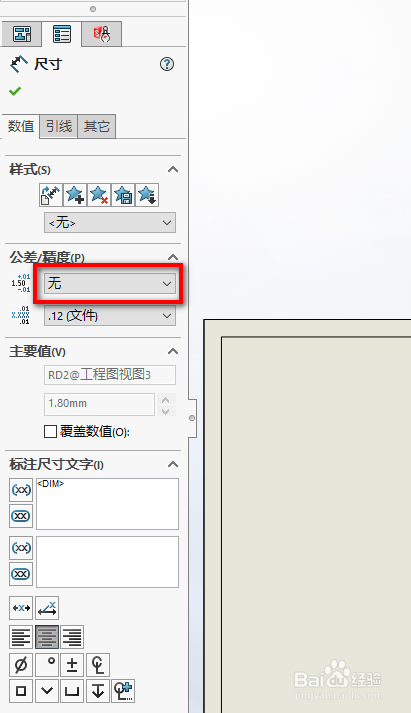Click the add parentheses button
This screenshot has width=411, height=713.
click(21, 490)
